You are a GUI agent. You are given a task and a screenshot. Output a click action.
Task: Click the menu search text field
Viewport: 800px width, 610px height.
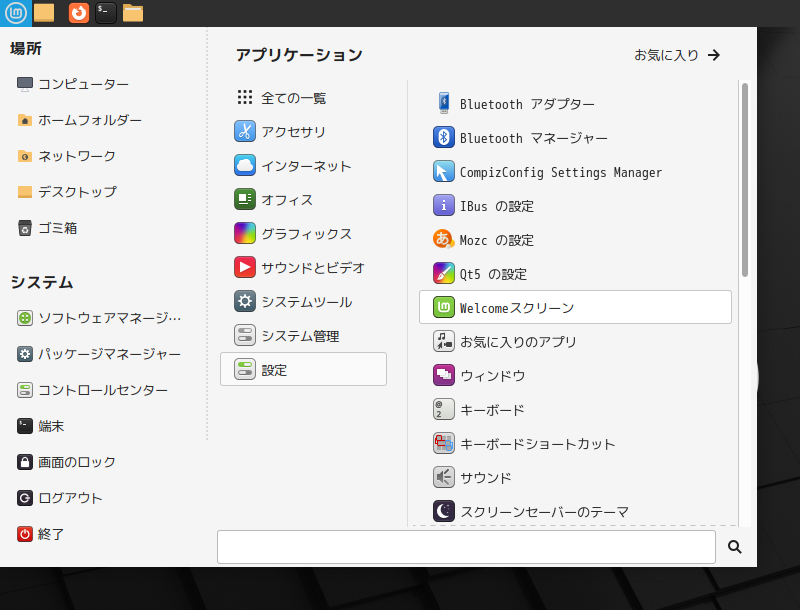(x=466, y=547)
